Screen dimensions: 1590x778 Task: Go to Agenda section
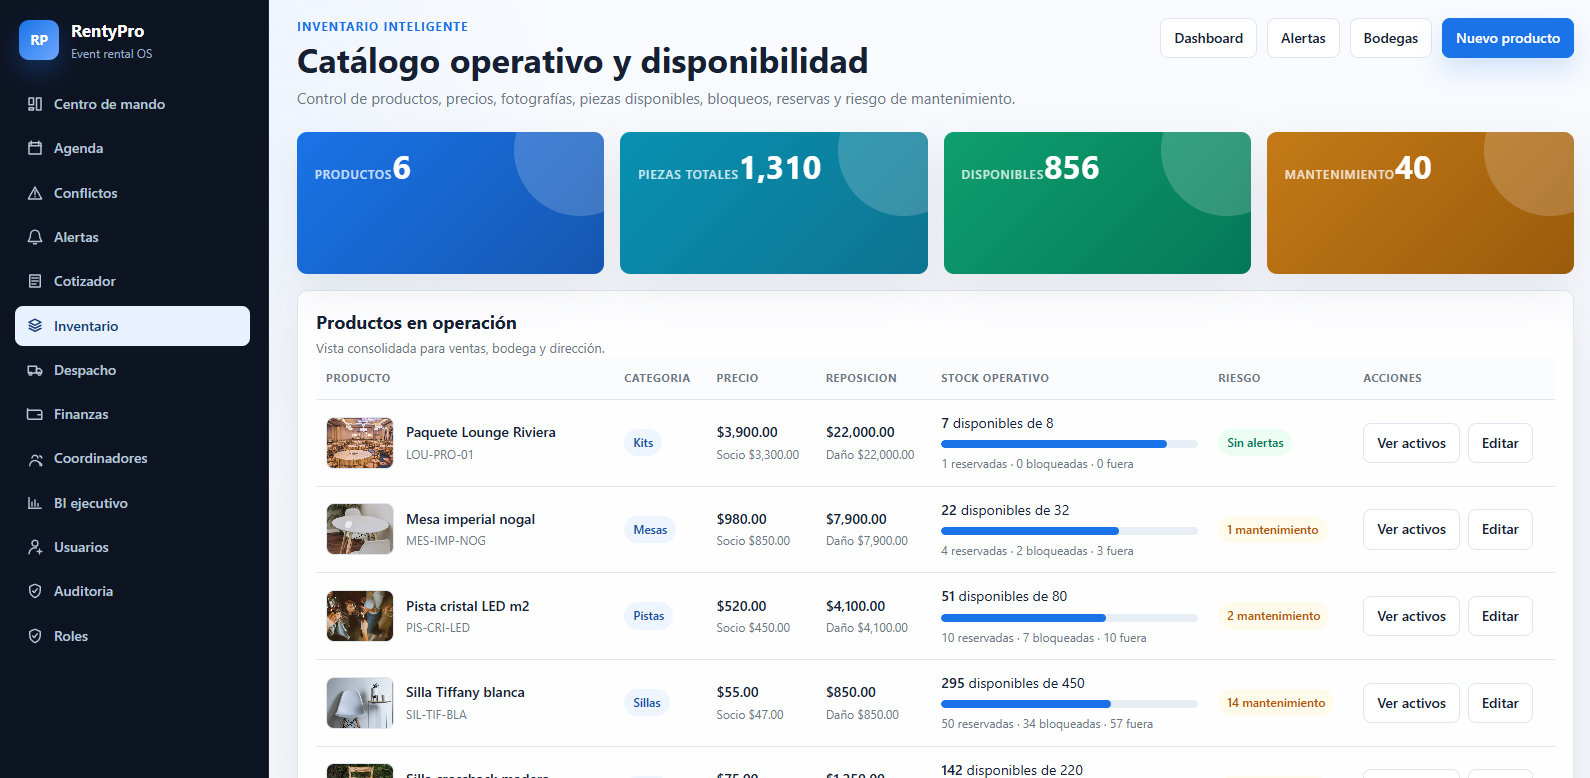coord(132,148)
